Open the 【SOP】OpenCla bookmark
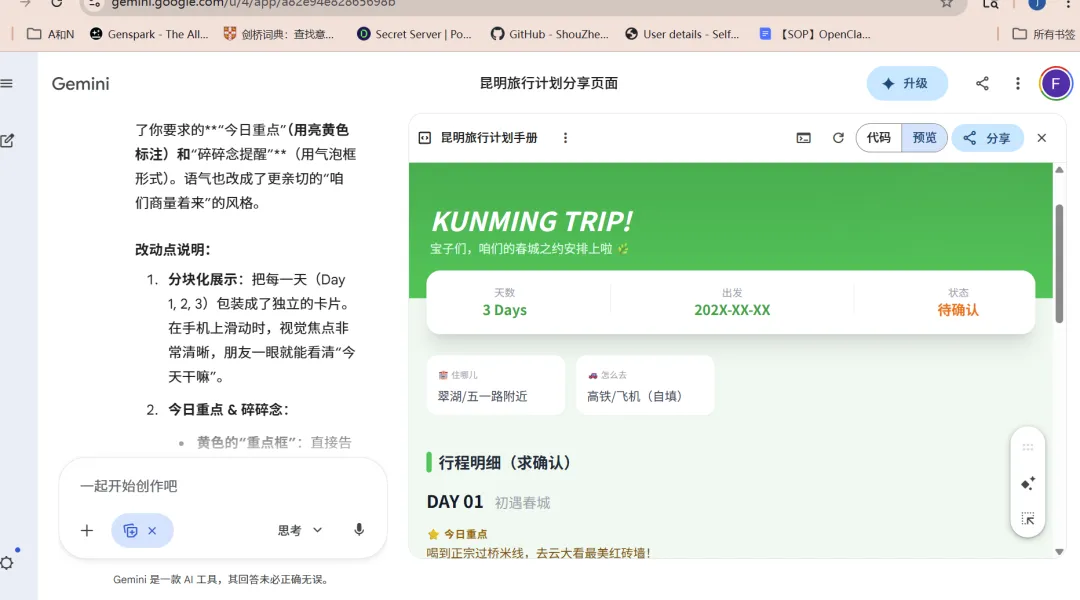Screen dimensions: 1080x600 tap(815, 34)
